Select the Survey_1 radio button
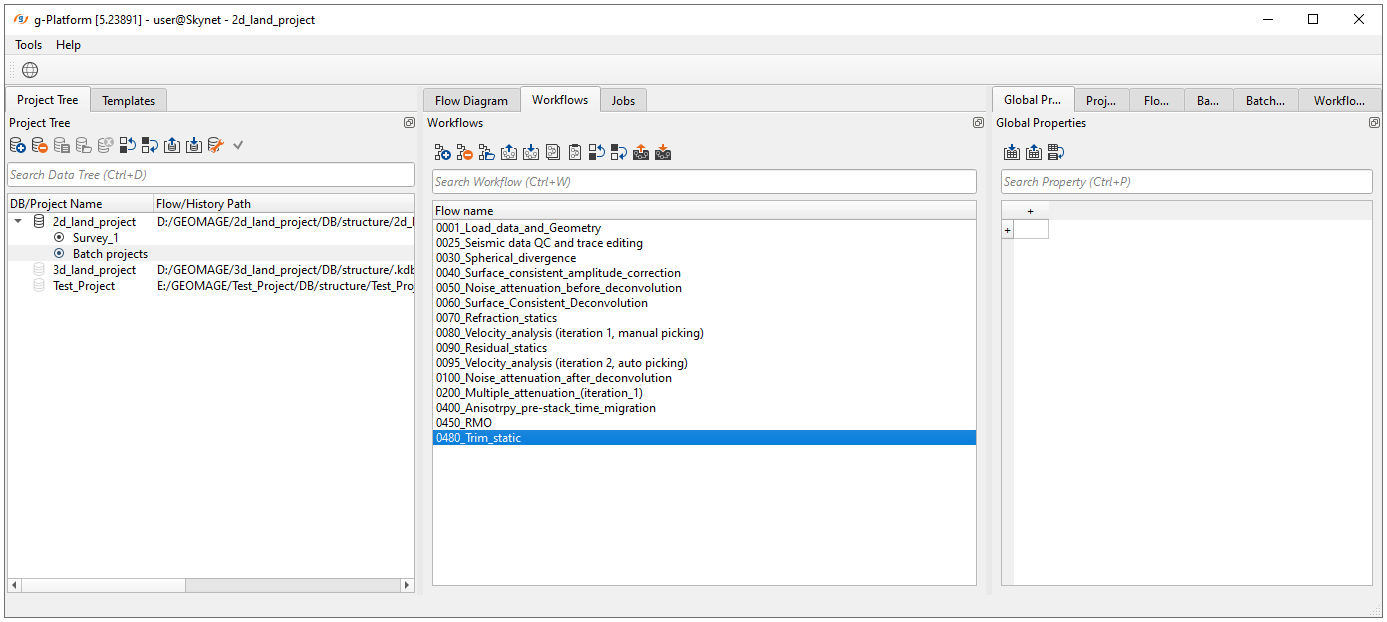The height and width of the screenshot is (622, 1387). [x=59, y=238]
